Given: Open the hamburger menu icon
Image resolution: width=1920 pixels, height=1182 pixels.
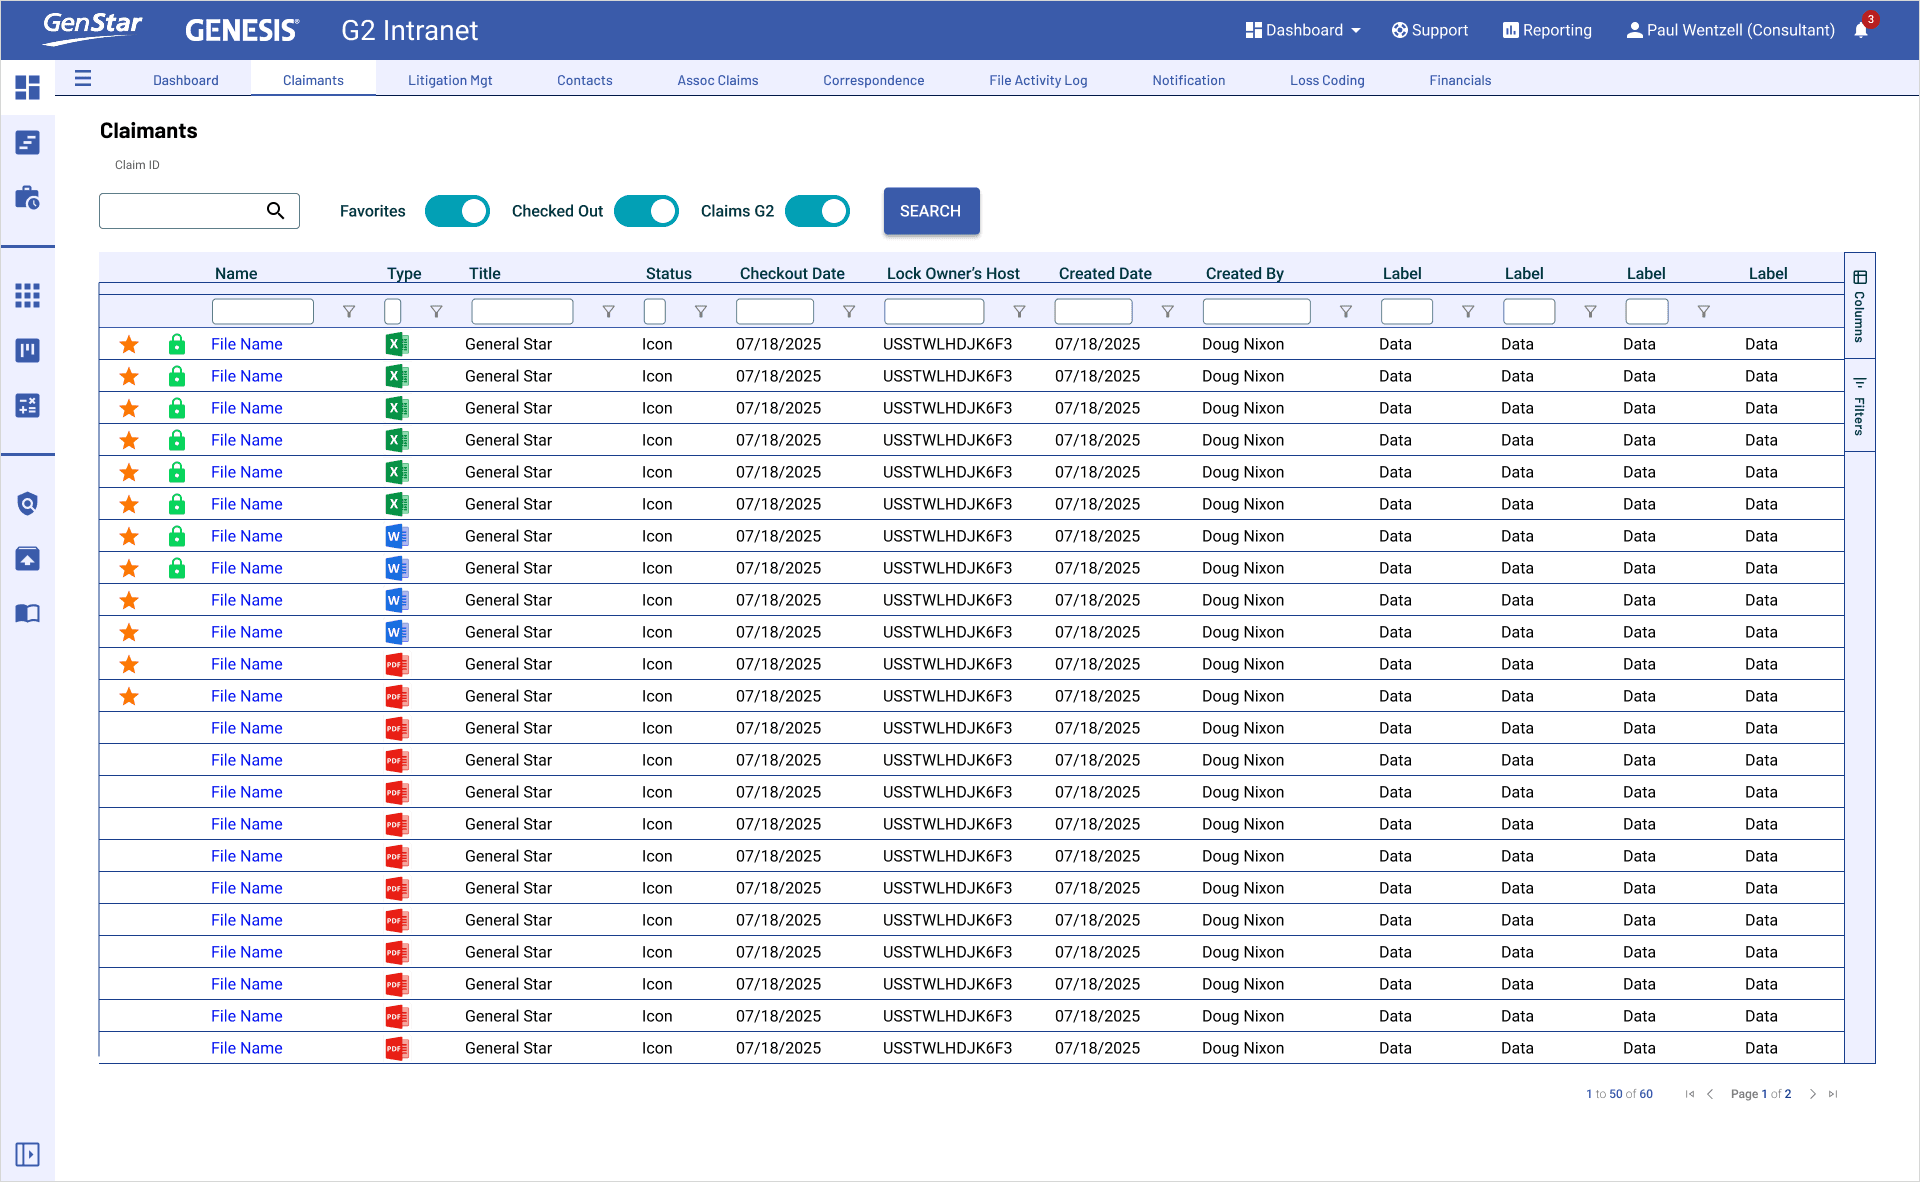Looking at the screenshot, I should (x=83, y=78).
